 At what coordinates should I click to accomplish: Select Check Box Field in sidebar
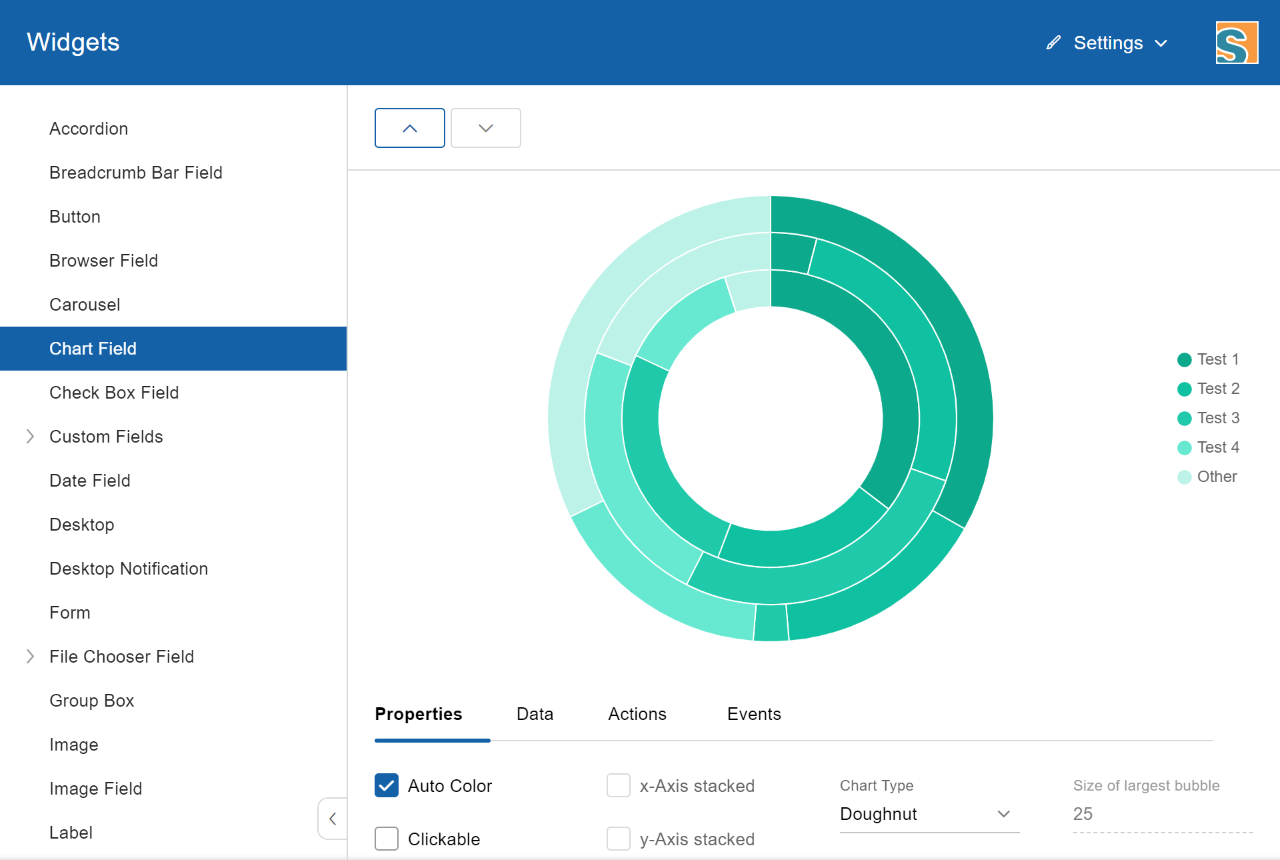point(114,393)
